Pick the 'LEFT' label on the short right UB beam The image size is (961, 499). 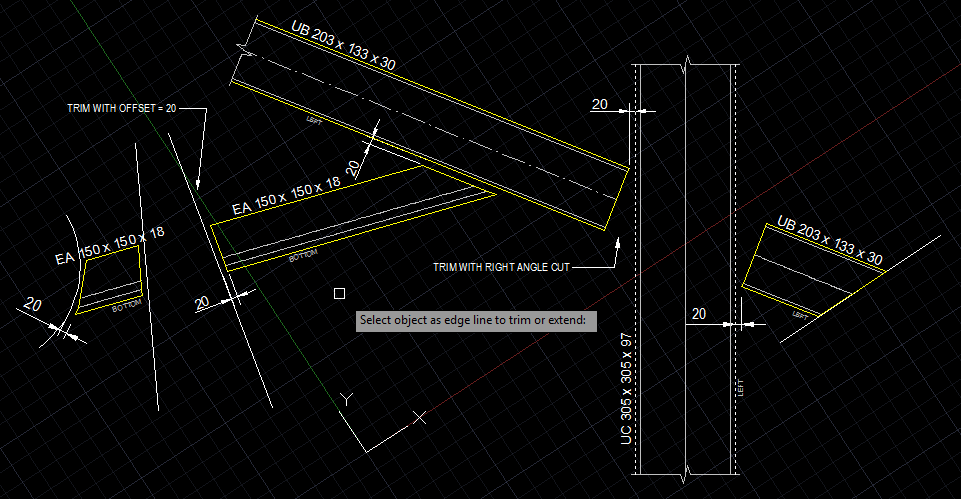[x=800, y=315]
